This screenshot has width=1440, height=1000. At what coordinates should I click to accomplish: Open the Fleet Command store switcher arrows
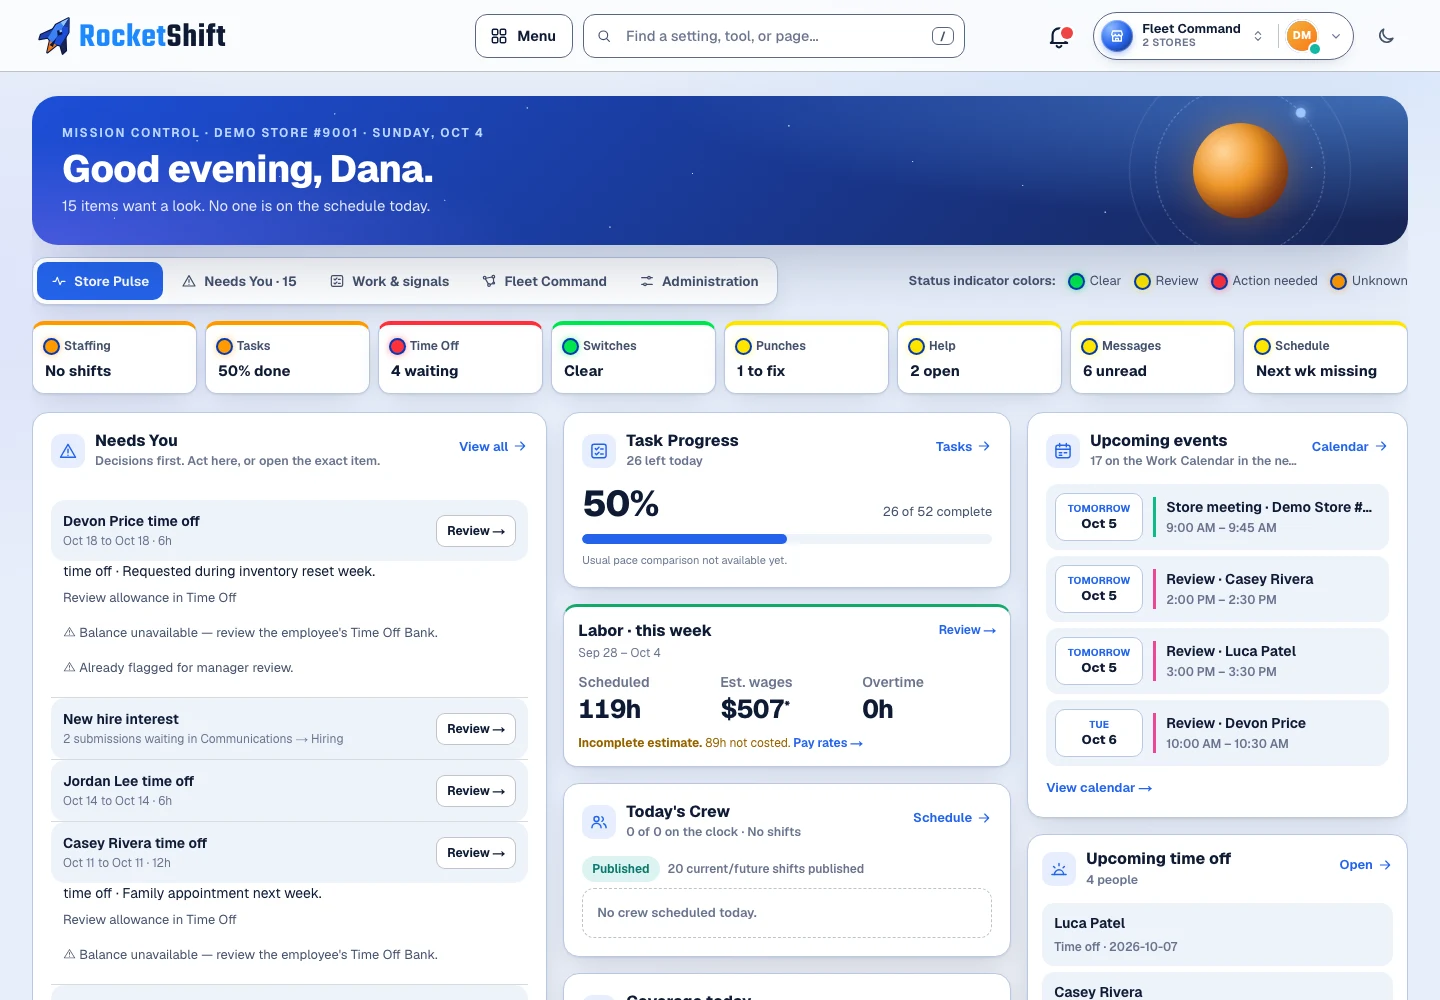point(1258,36)
